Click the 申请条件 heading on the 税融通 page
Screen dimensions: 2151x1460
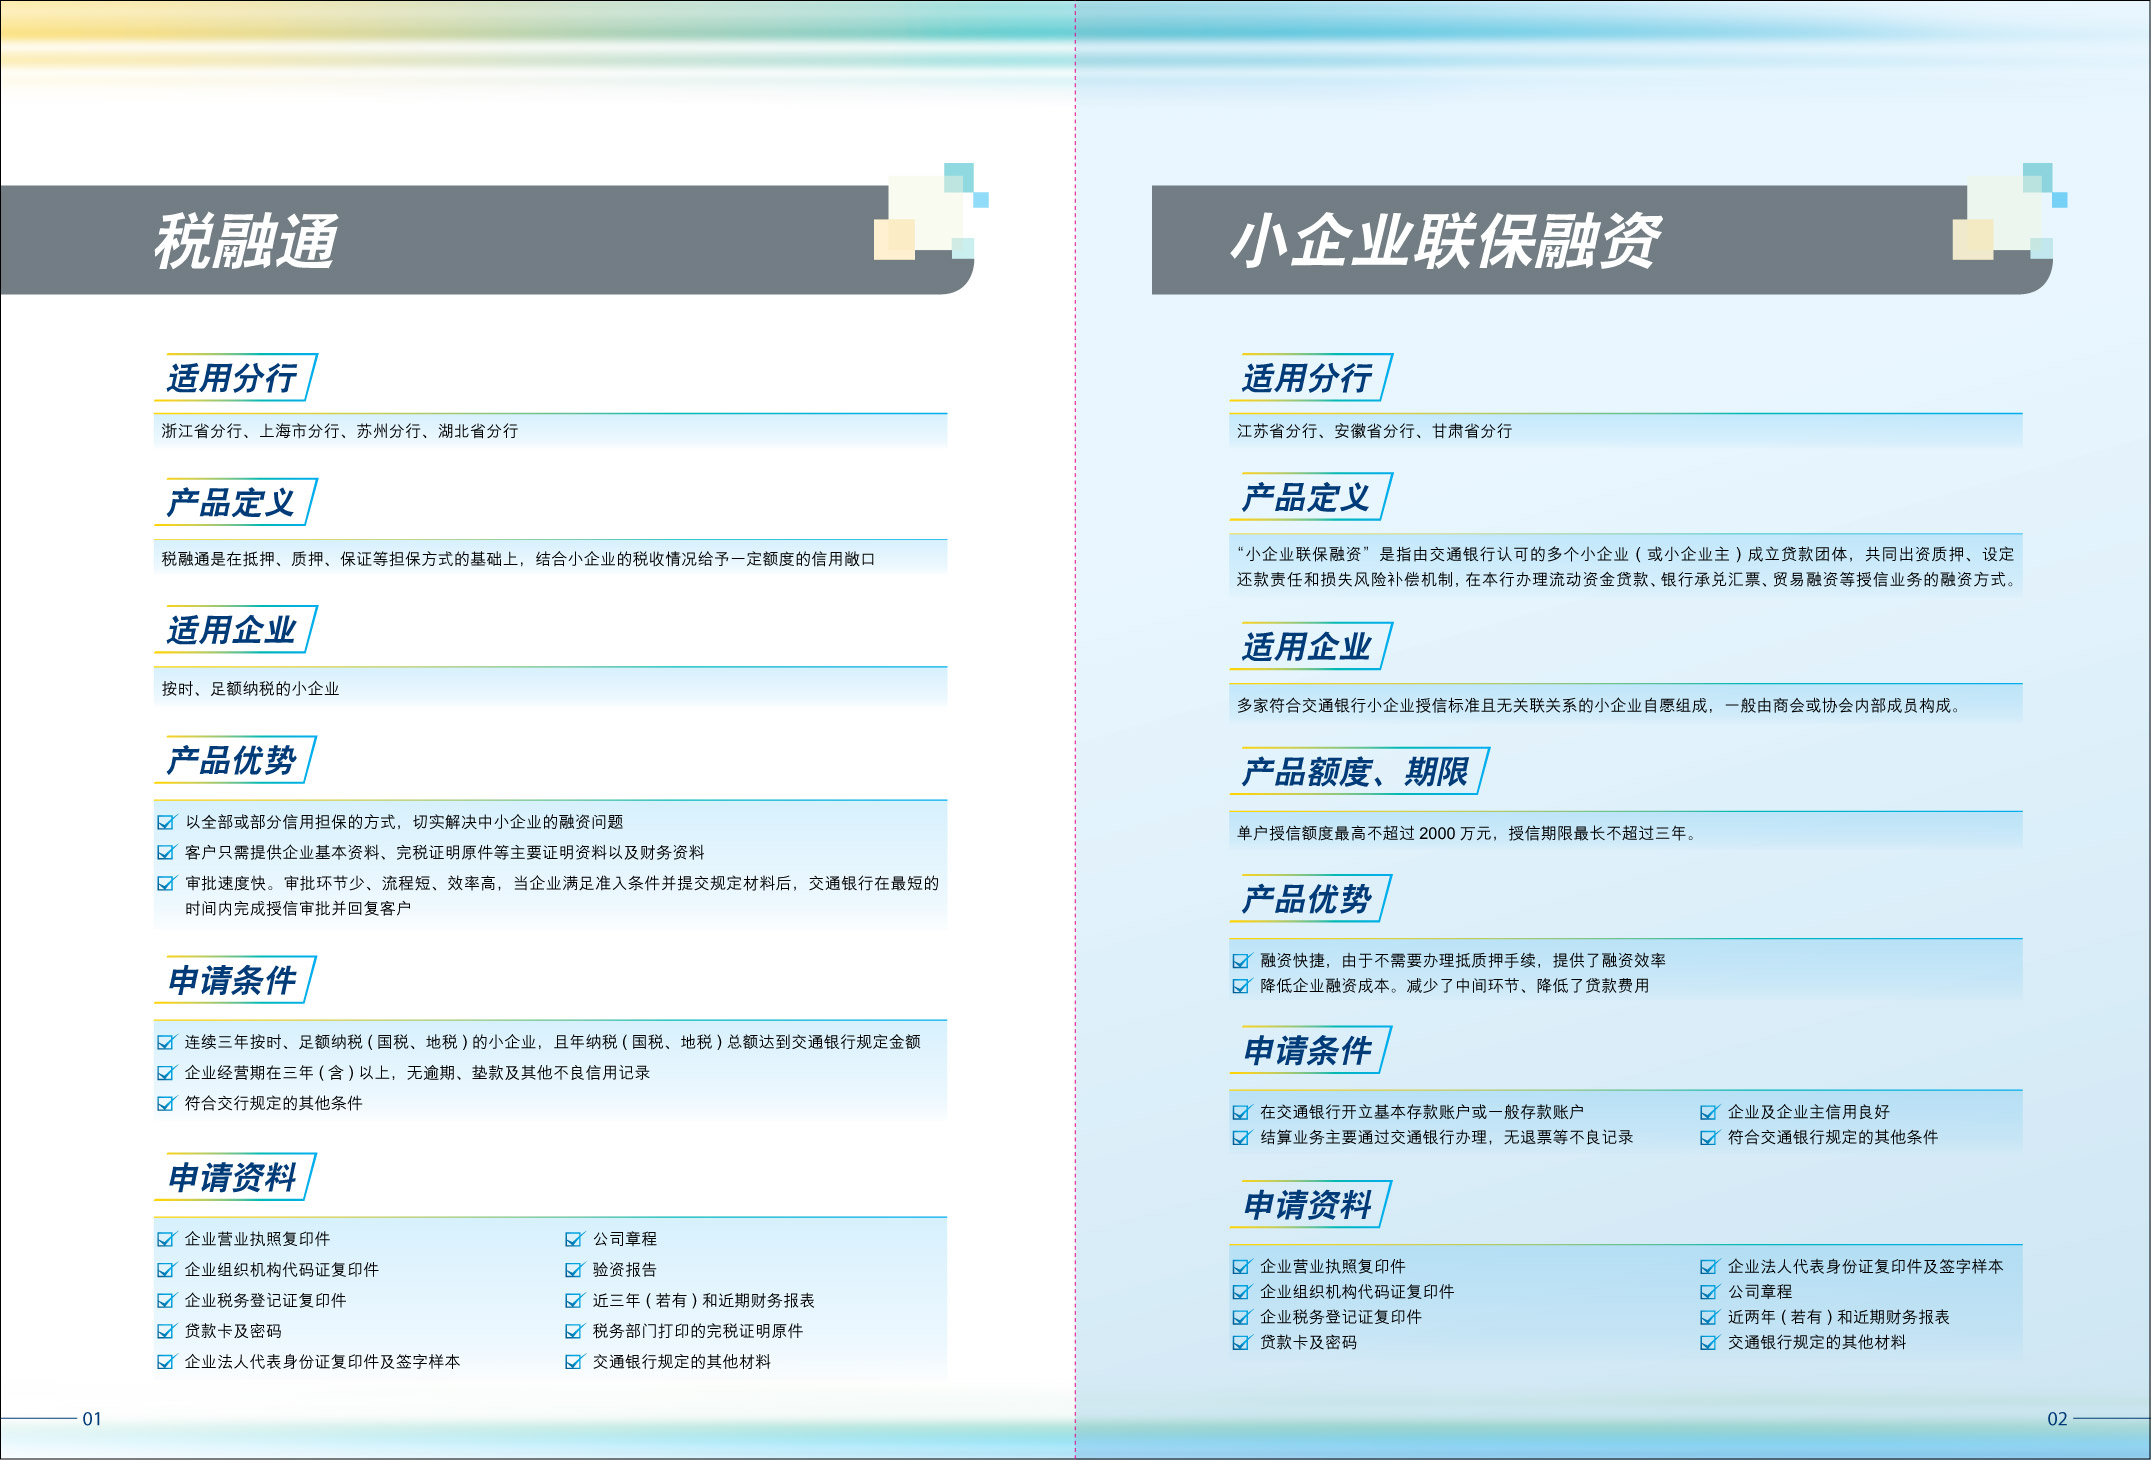pyautogui.click(x=232, y=980)
